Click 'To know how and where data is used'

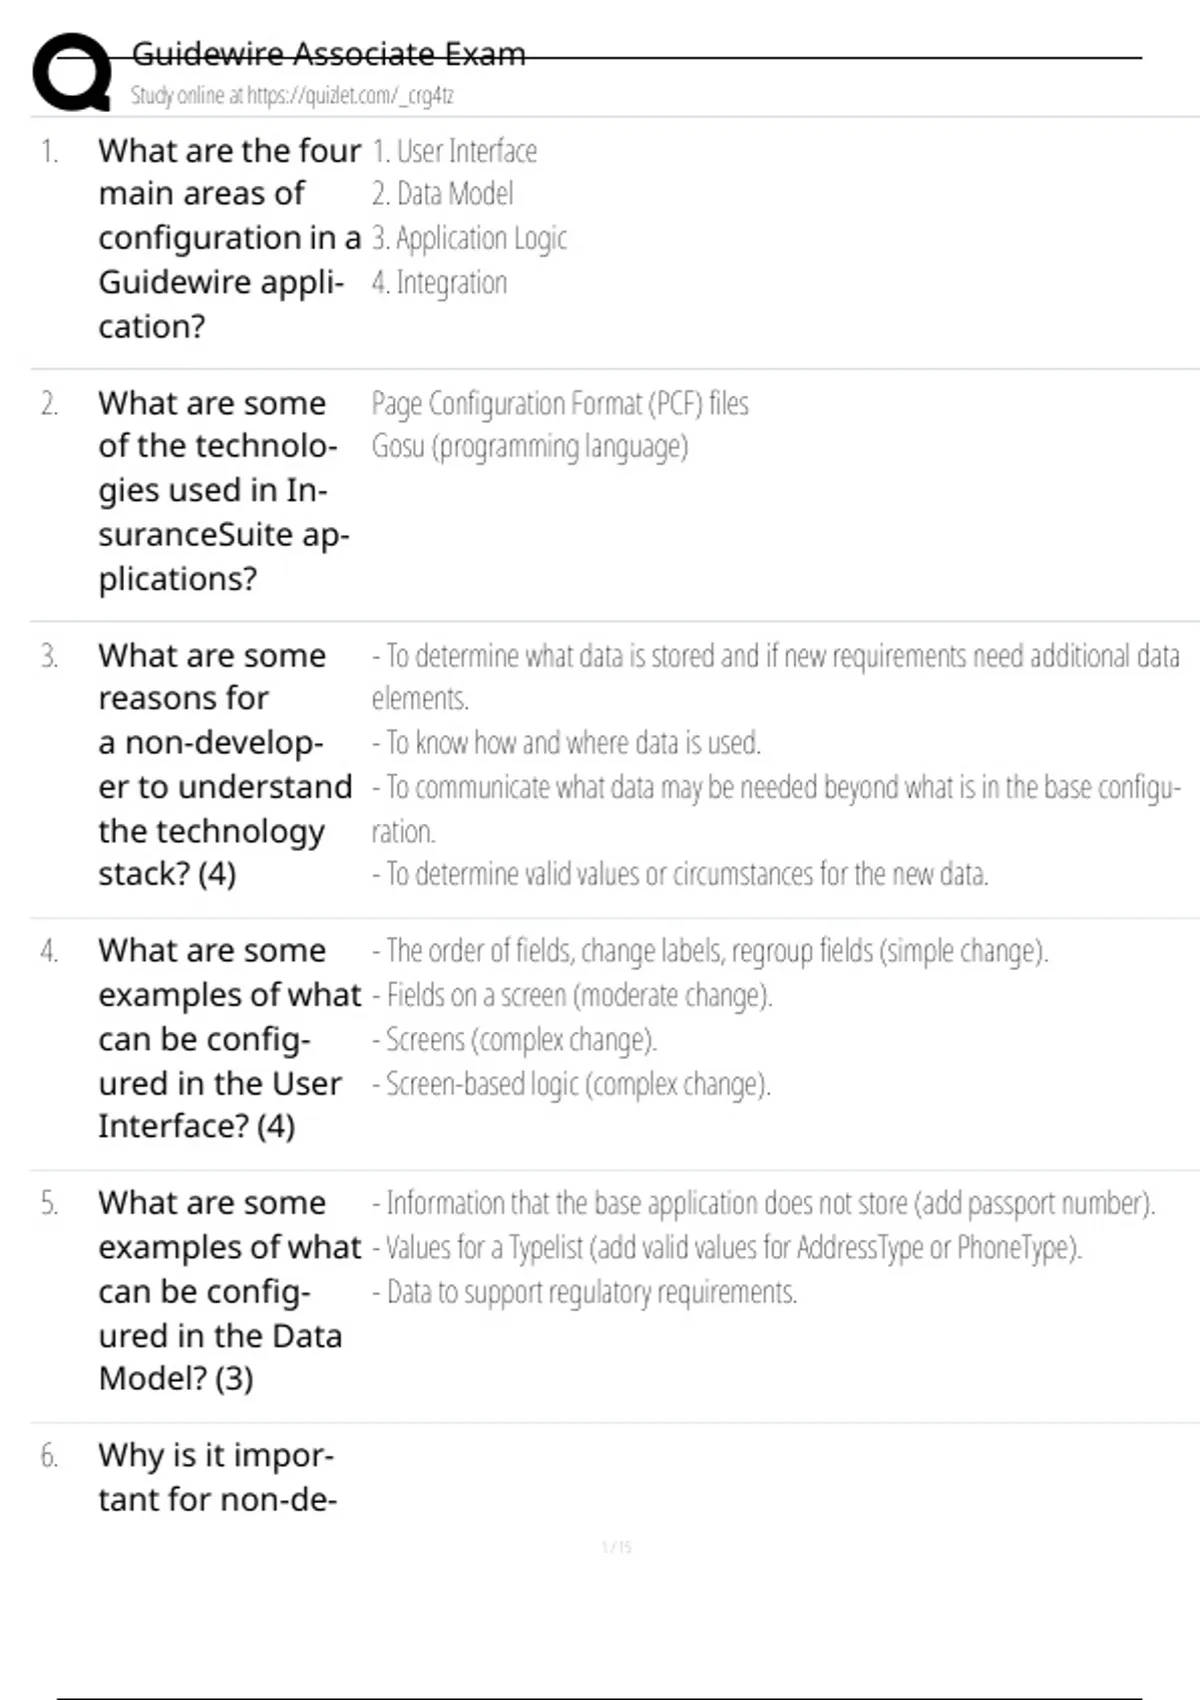click(566, 743)
